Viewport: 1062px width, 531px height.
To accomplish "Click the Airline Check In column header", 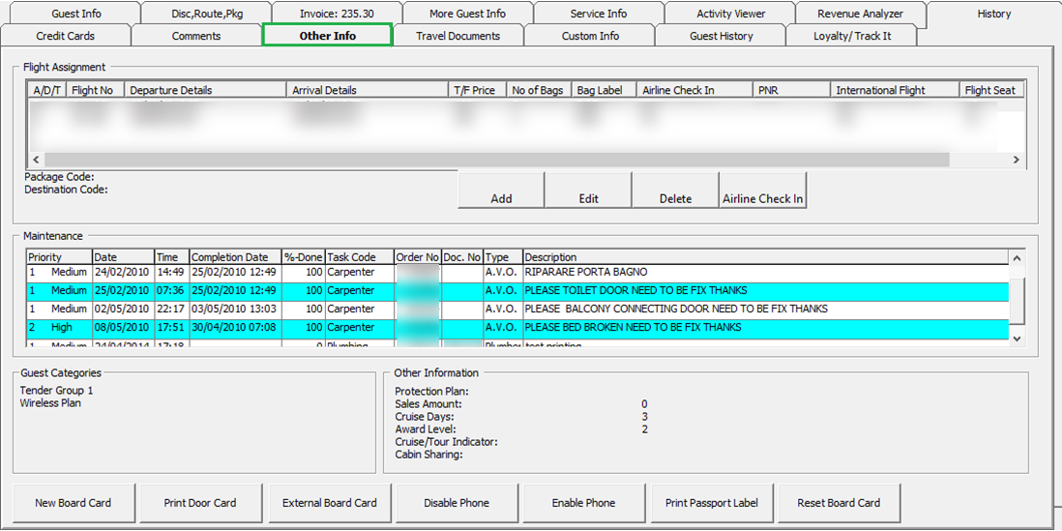I will (696, 90).
